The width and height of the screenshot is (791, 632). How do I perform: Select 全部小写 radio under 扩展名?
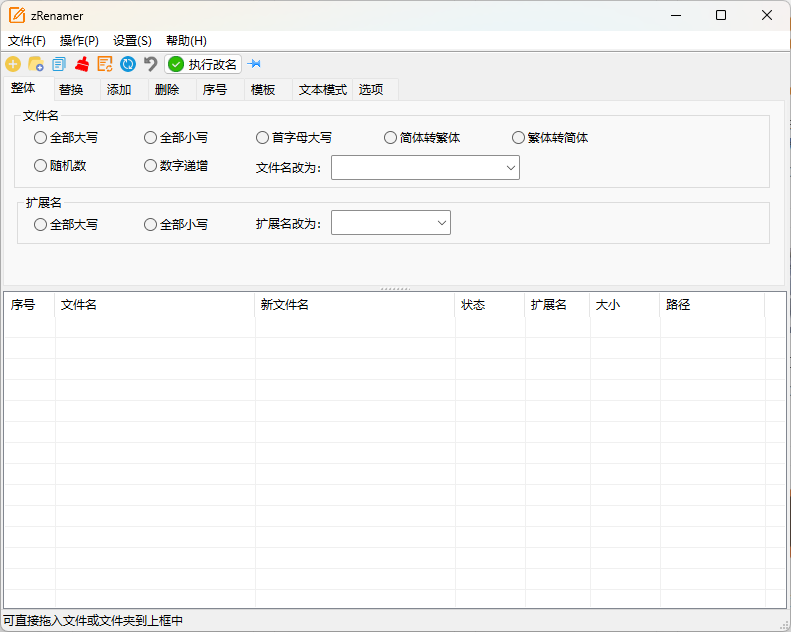point(151,225)
